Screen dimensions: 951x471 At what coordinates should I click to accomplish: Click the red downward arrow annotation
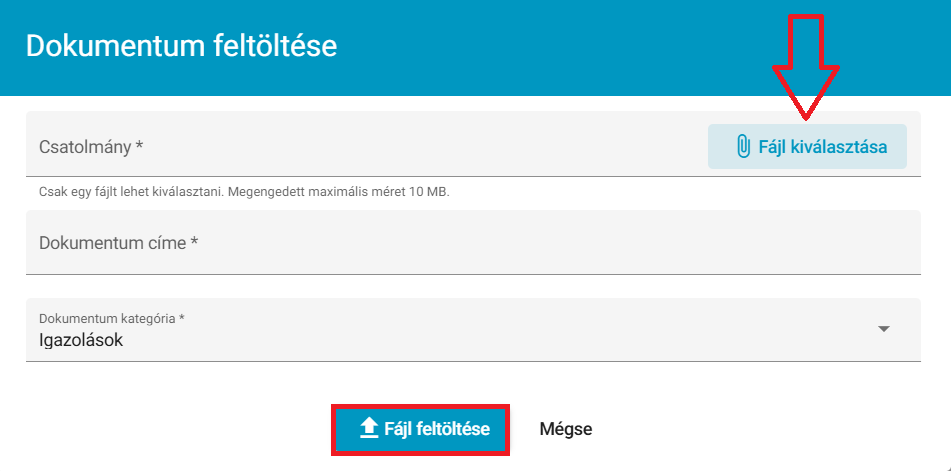[x=805, y=66]
